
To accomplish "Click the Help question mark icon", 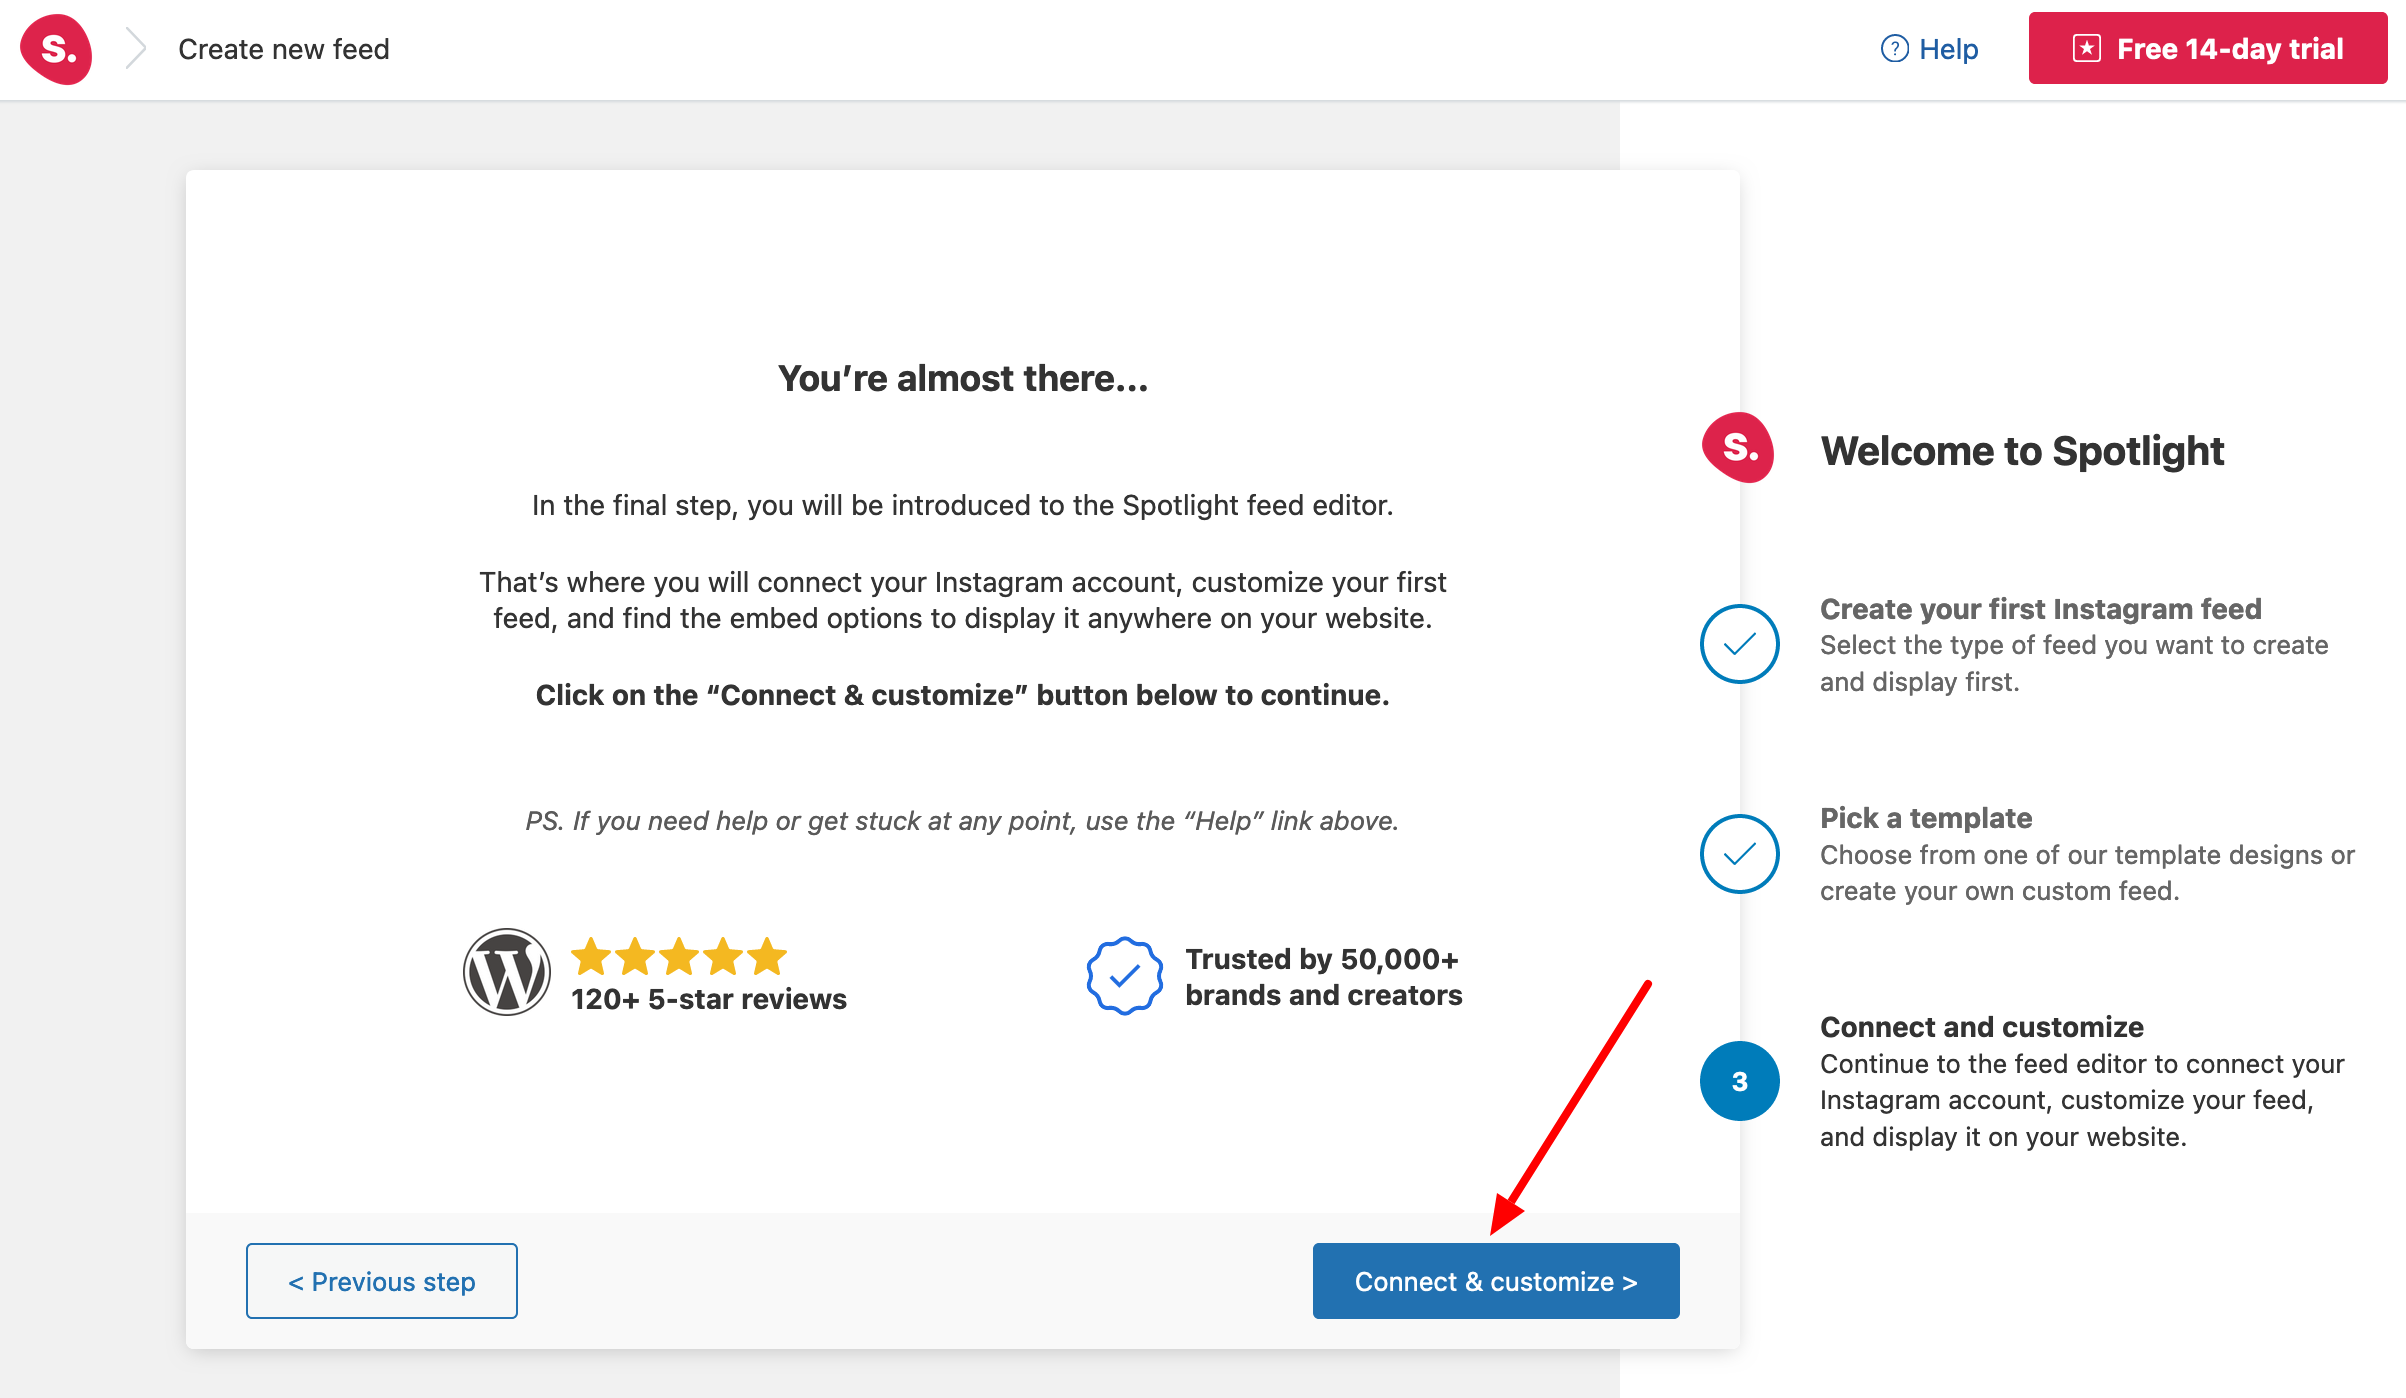I will coord(1894,49).
